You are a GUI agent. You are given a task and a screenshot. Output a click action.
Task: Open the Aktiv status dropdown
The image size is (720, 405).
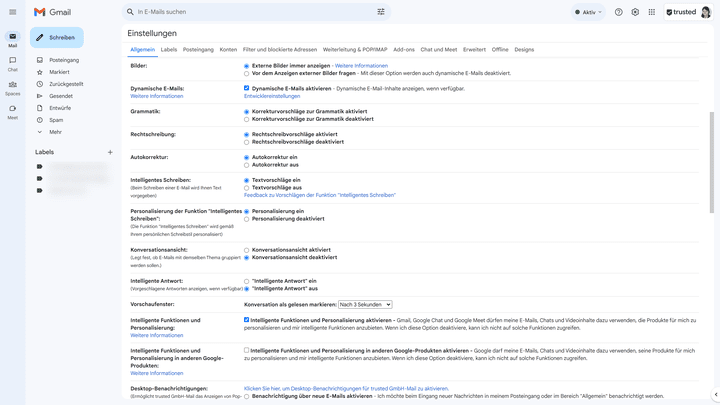coord(588,12)
